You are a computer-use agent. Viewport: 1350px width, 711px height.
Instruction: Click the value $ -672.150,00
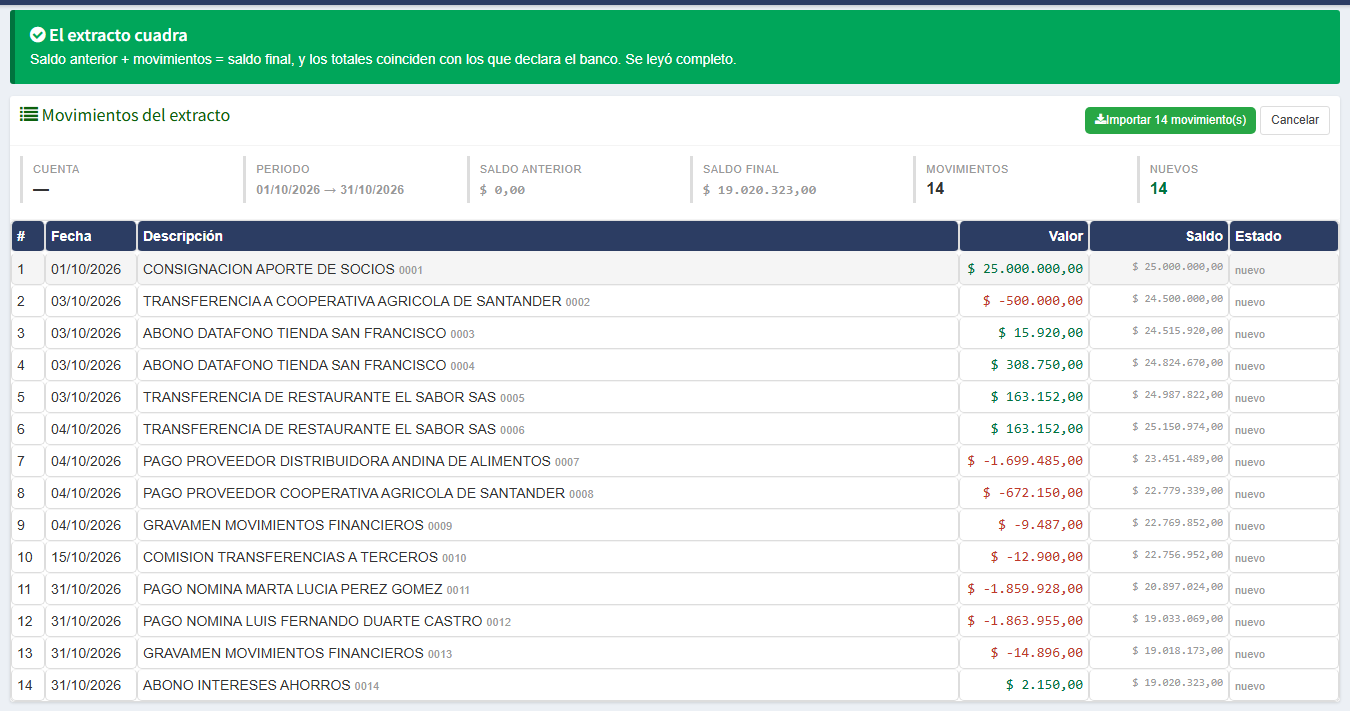(x=1032, y=493)
